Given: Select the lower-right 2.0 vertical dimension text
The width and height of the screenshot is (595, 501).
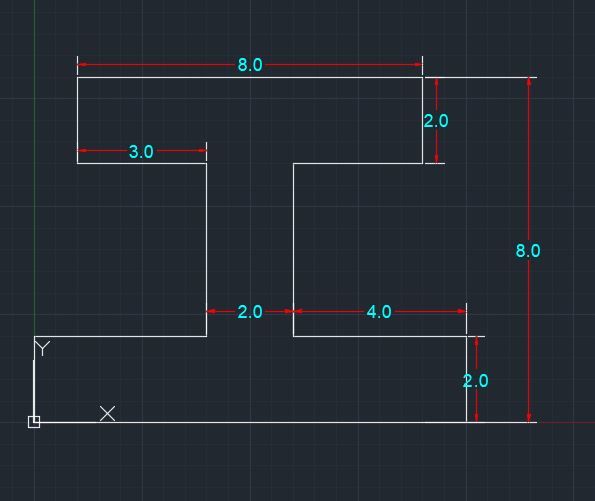Looking at the screenshot, I should click(475, 381).
